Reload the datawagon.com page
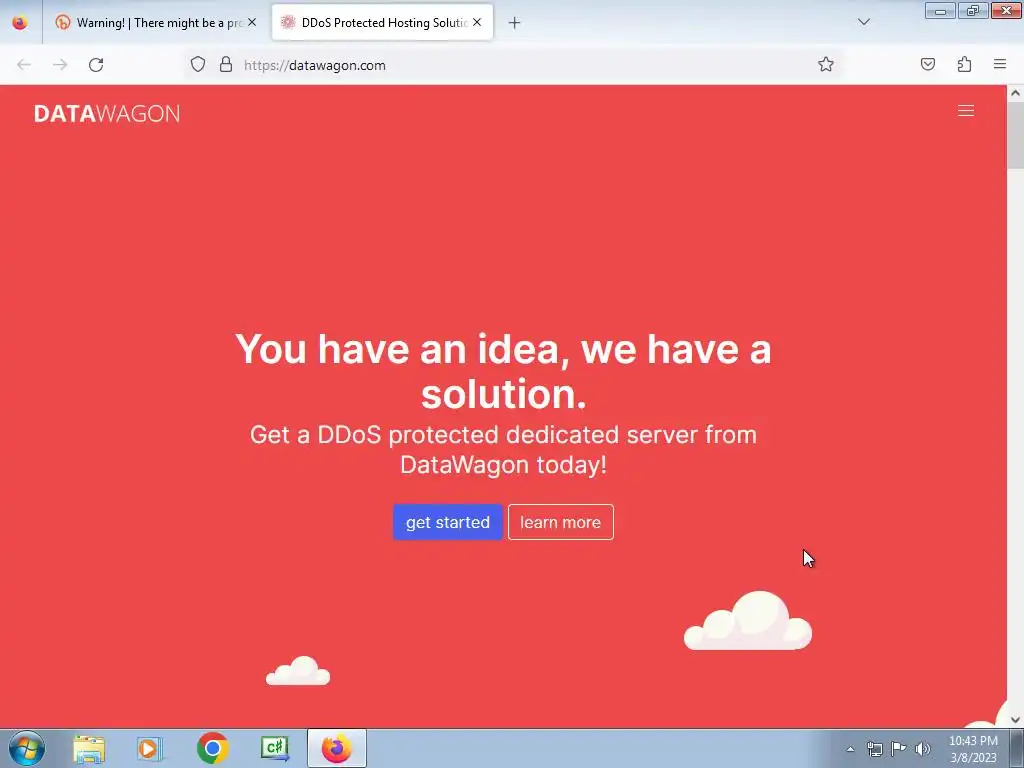This screenshot has height=768, width=1024. pos(96,65)
